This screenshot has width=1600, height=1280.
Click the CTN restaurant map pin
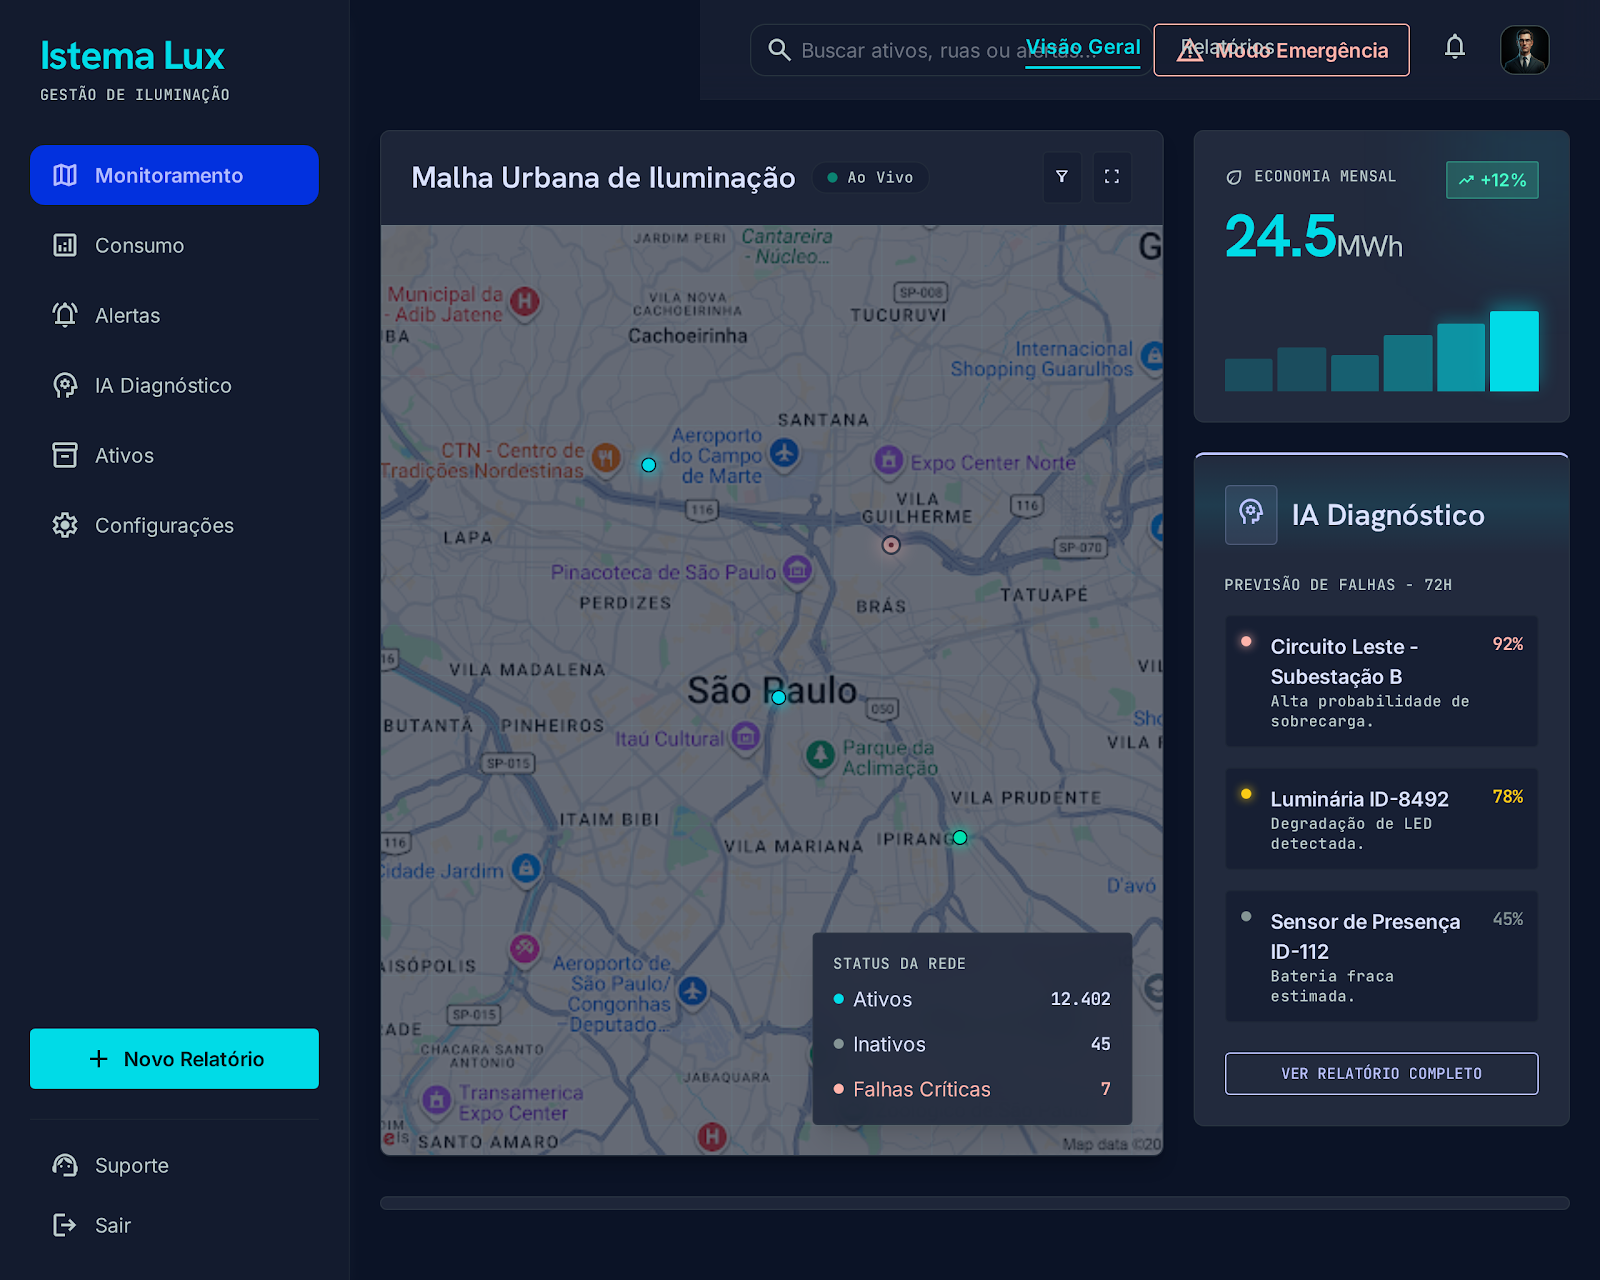coord(606,457)
